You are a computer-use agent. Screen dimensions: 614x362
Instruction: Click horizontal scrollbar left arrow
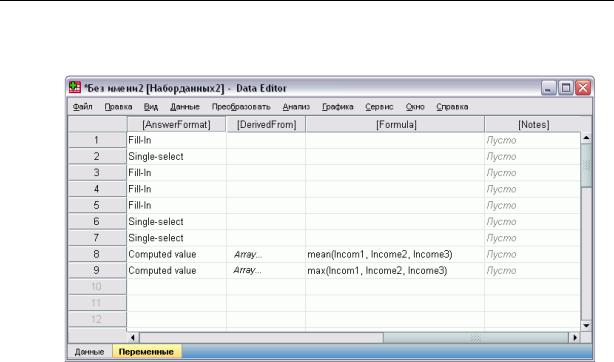pos(133,337)
